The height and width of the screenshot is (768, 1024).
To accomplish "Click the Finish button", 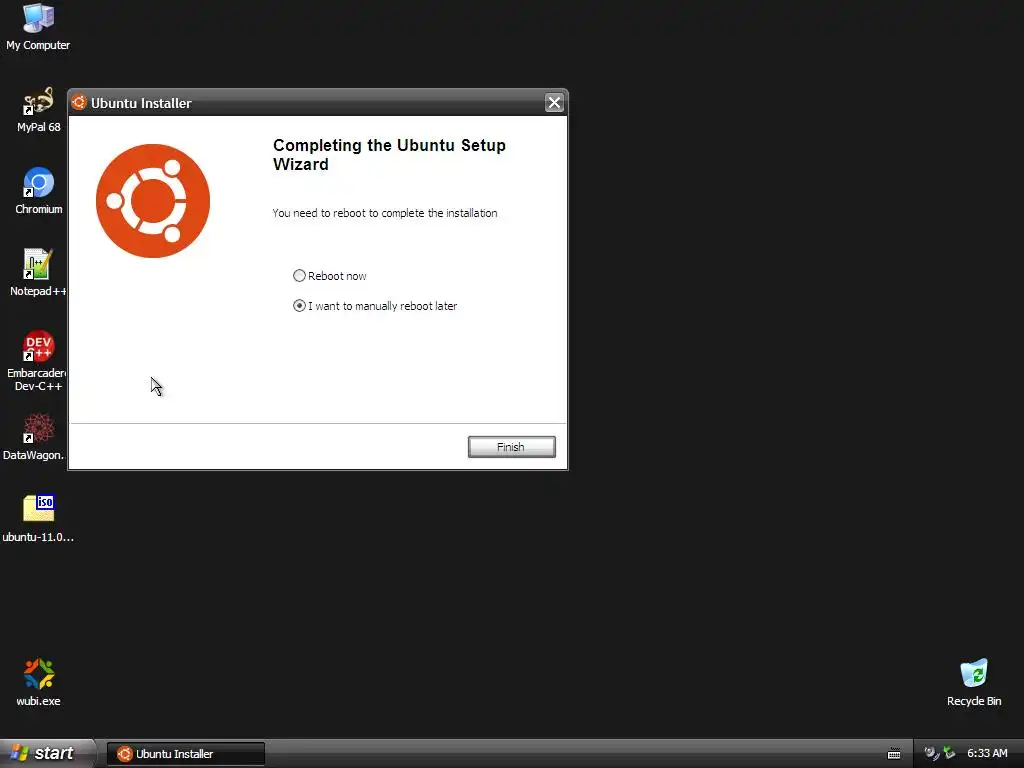I will click(x=511, y=447).
